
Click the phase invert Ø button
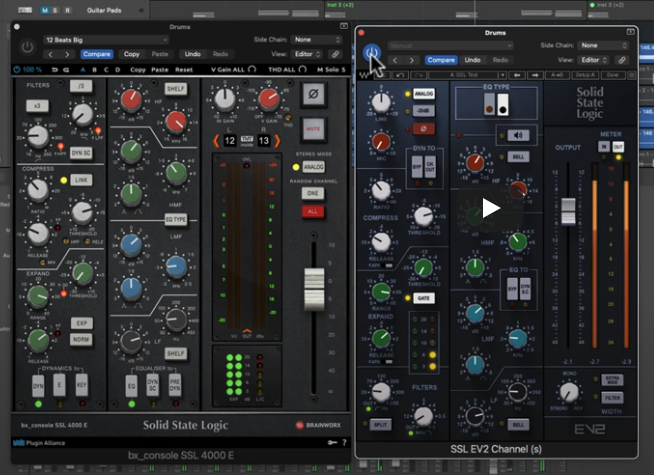pyautogui.click(x=313, y=95)
